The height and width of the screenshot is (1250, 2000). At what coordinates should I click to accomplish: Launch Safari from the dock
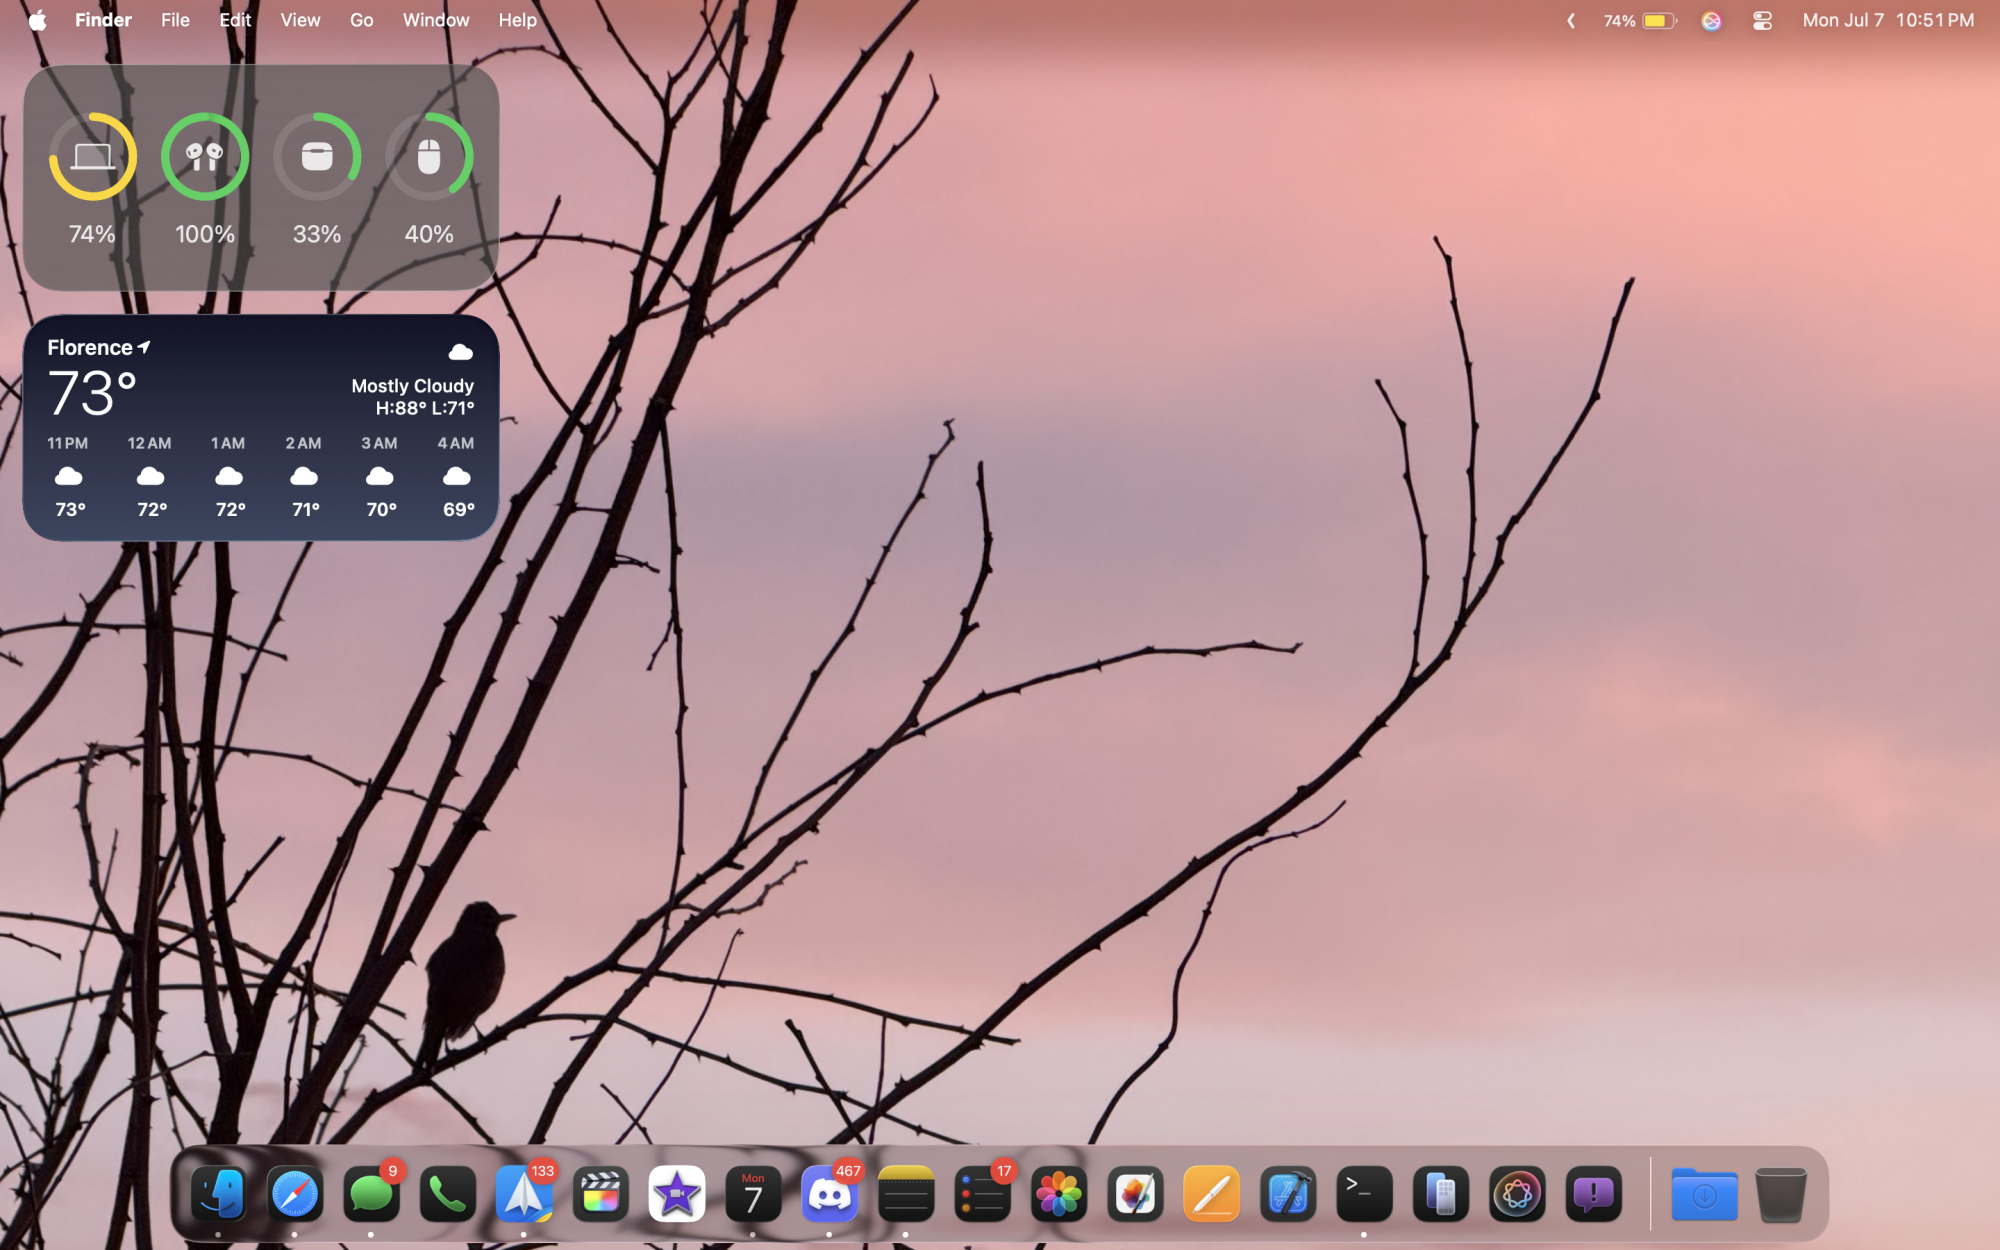[295, 1194]
